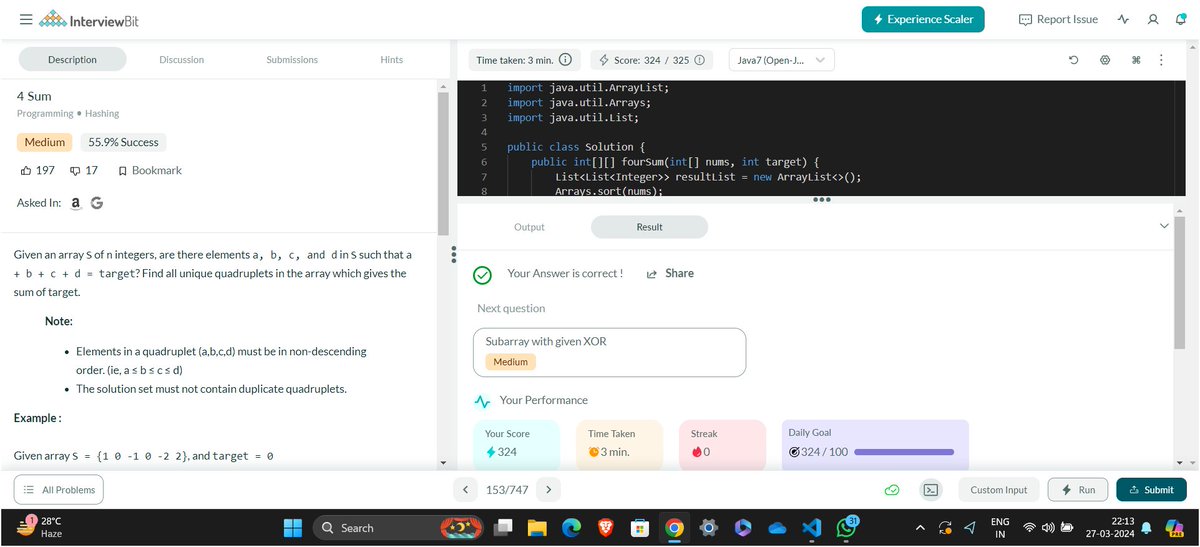Screen dimensions: 1200x547
Task: Open File Explorer in taskbar
Action: click(537, 528)
